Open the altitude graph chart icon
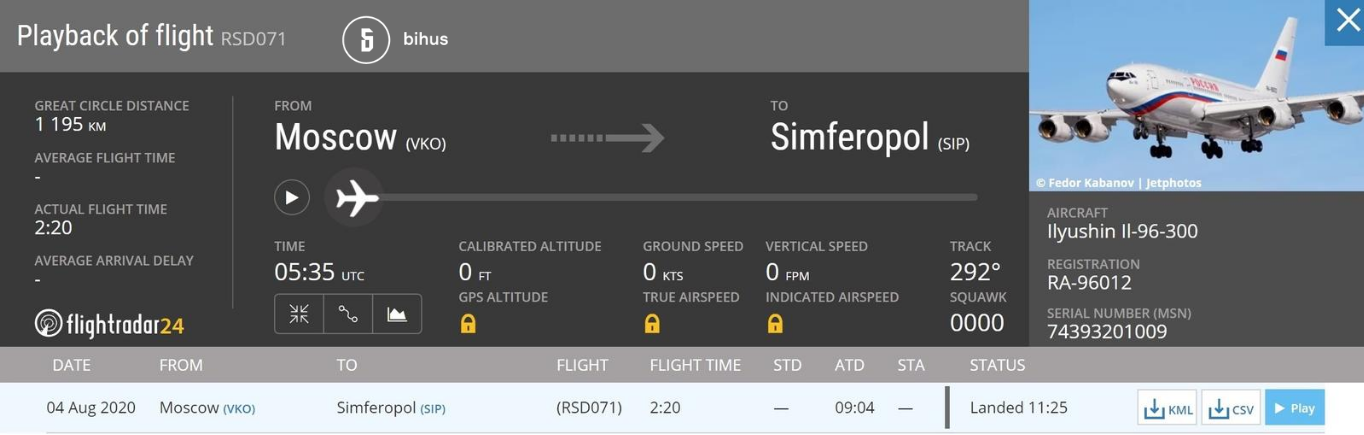1364x435 pixels. 397,314
